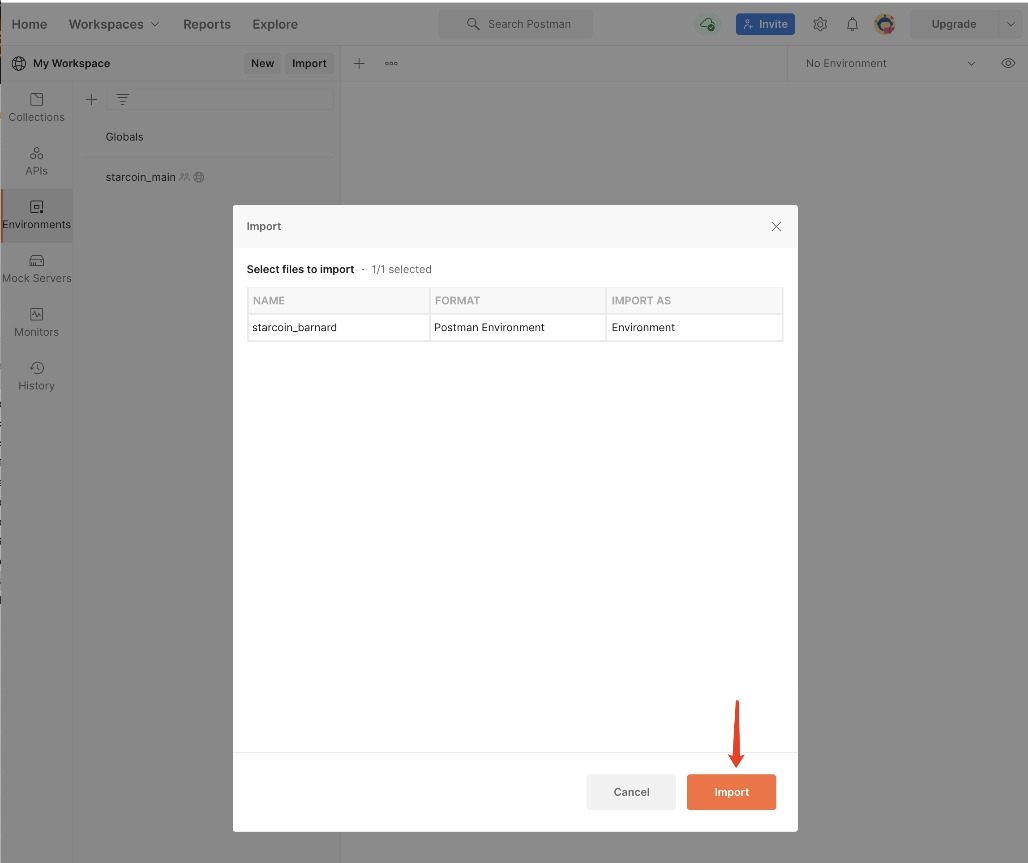Open the Environments sidebar tab
This screenshot has width=1028, height=863.
pos(37,215)
